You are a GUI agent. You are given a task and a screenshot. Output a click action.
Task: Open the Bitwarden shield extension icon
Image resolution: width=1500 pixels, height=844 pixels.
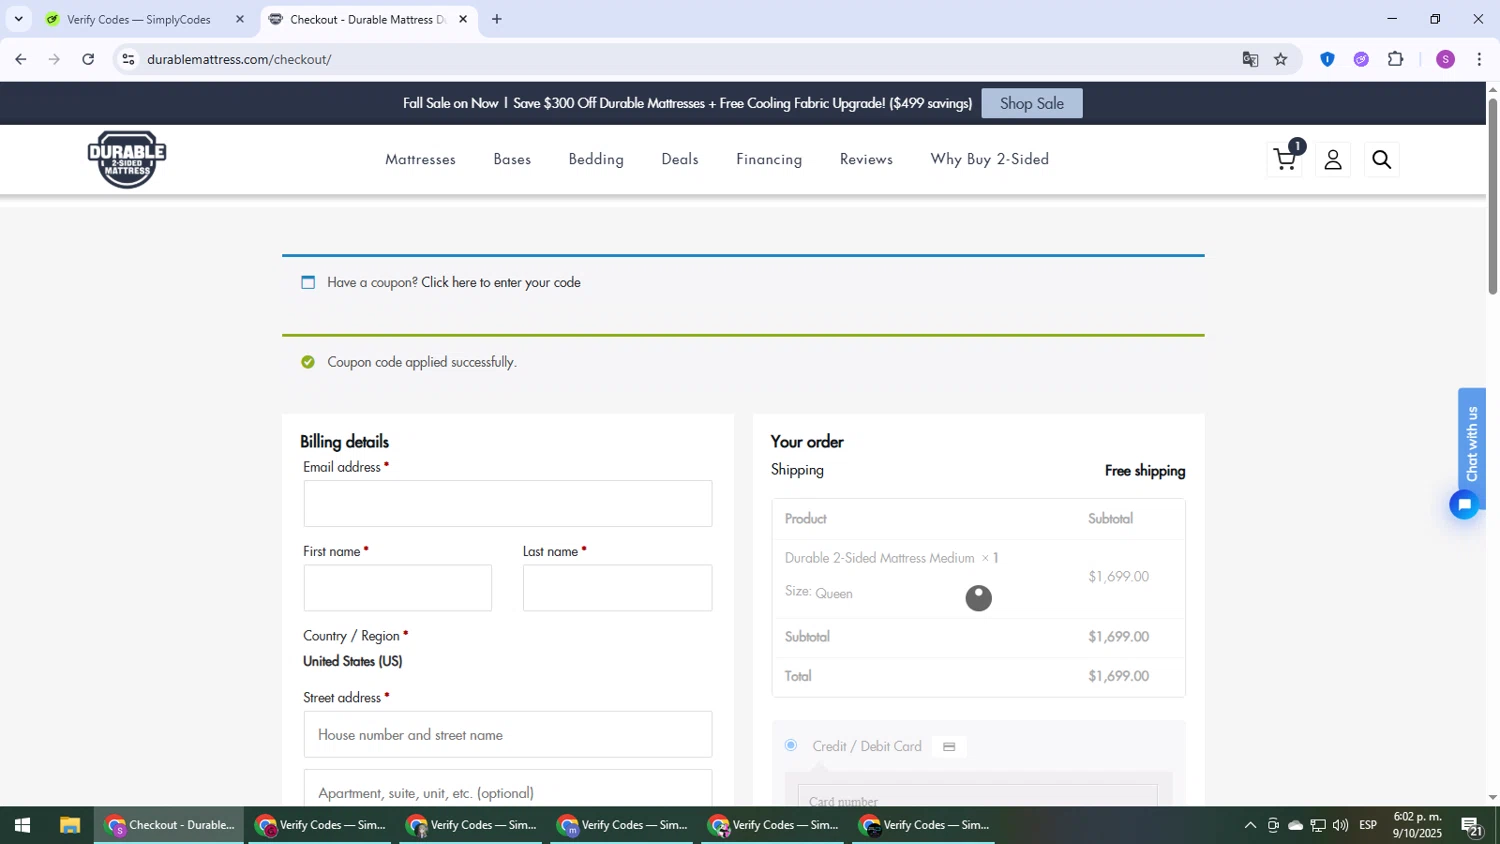point(1327,59)
